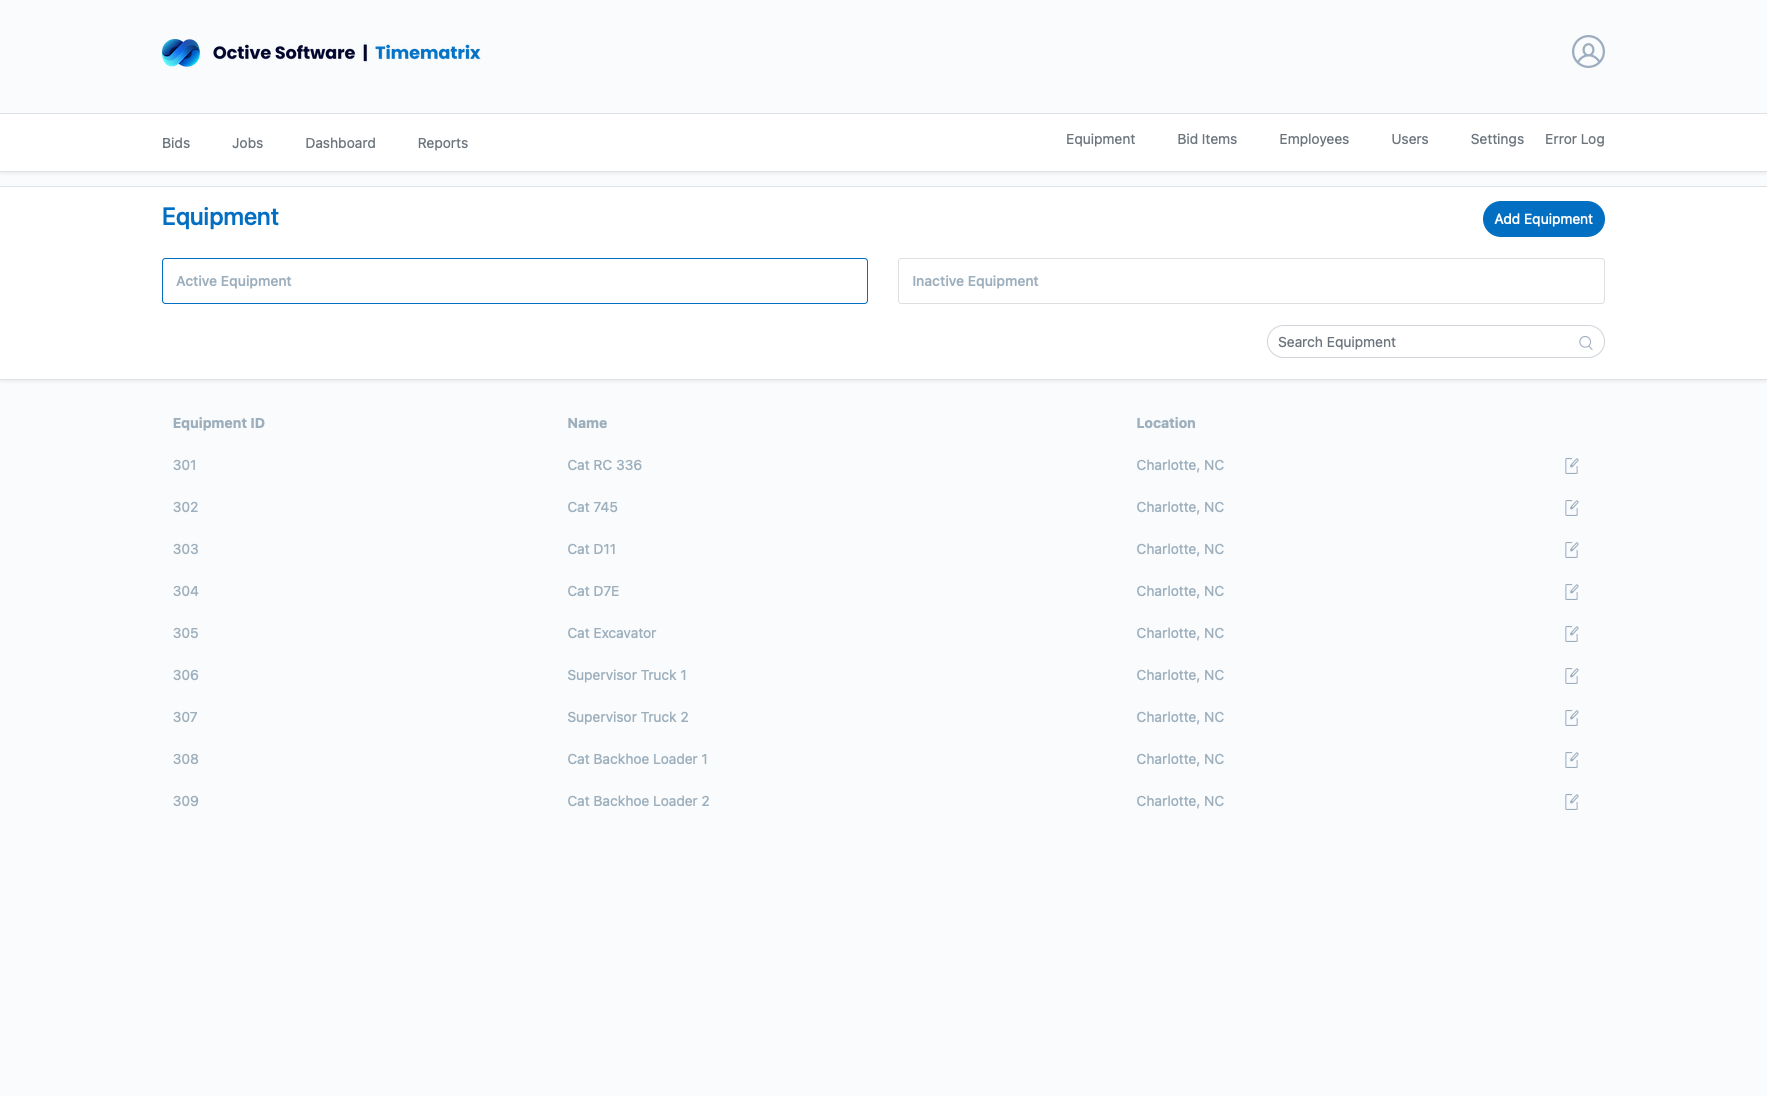Click the Octive Software logo
The image size is (1767, 1096).
(x=181, y=53)
